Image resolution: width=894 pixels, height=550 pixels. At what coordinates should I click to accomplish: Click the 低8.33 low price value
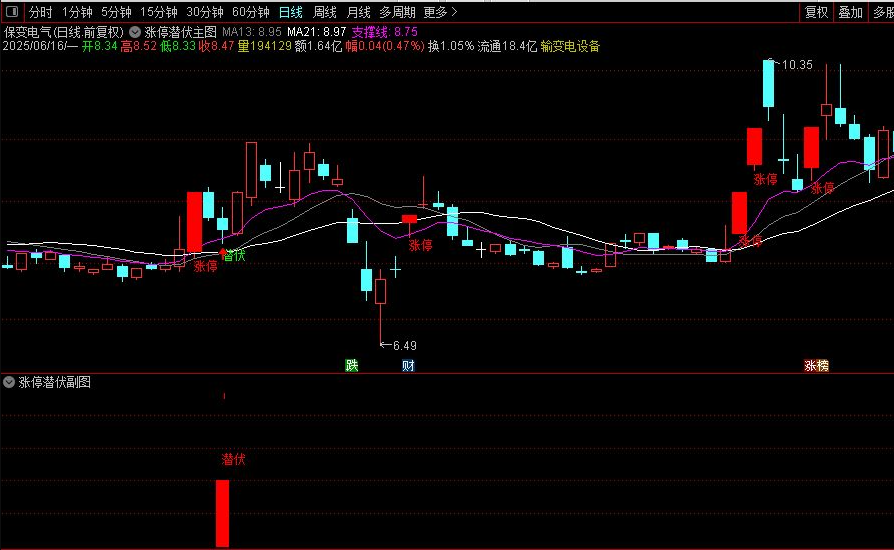[x=177, y=46]
